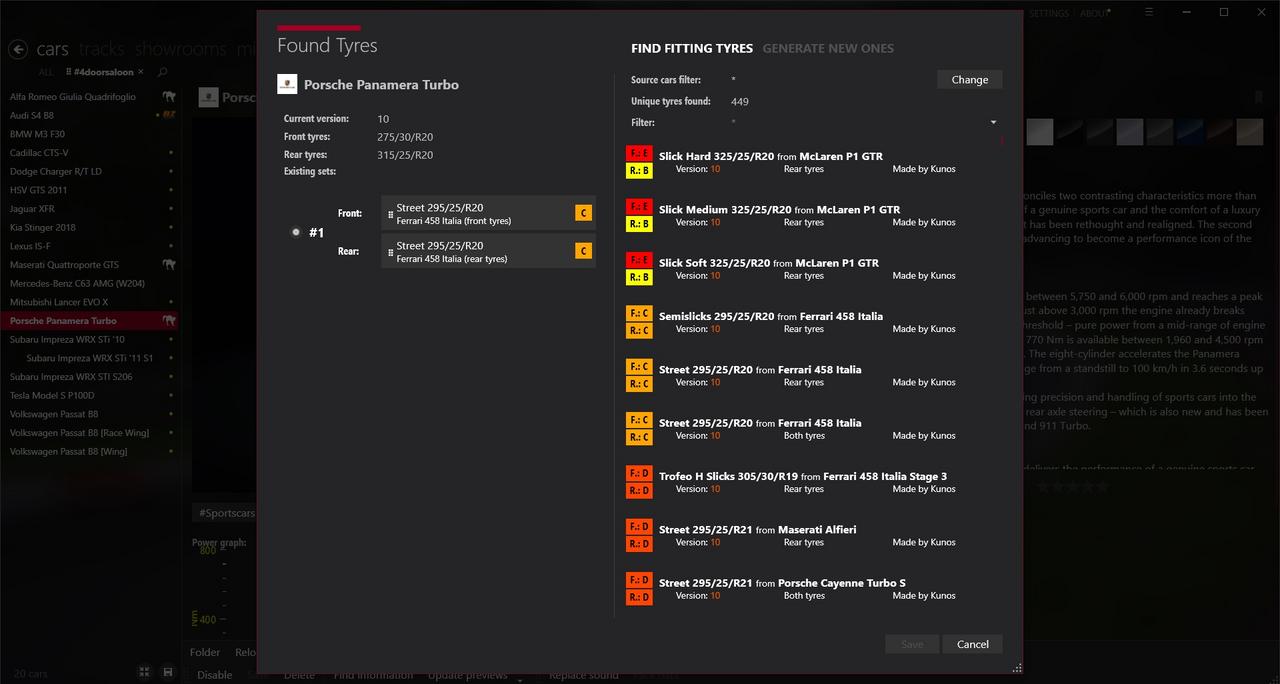This screenshot has height=684, width=1280.
Task: Click the Change source filter button
Action: click(x=969, y=80)
